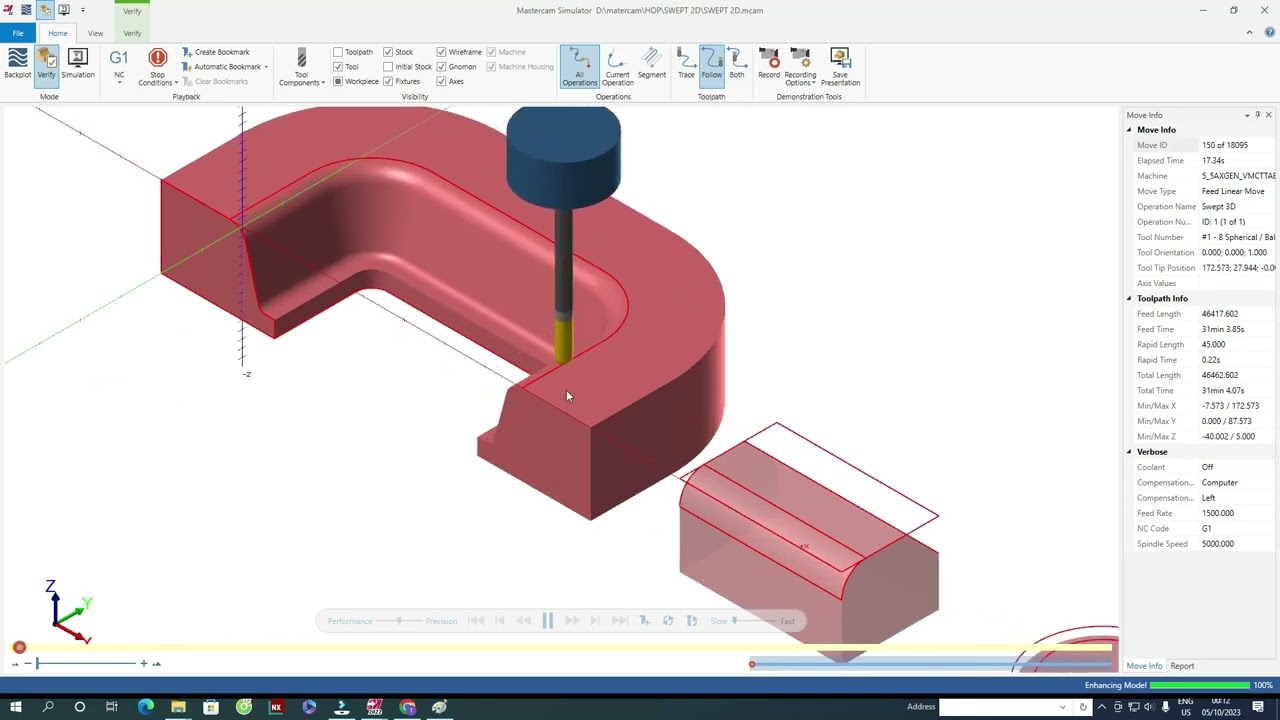
Task: Customize quick access toolbar dropdown
Action: point(83,10)
